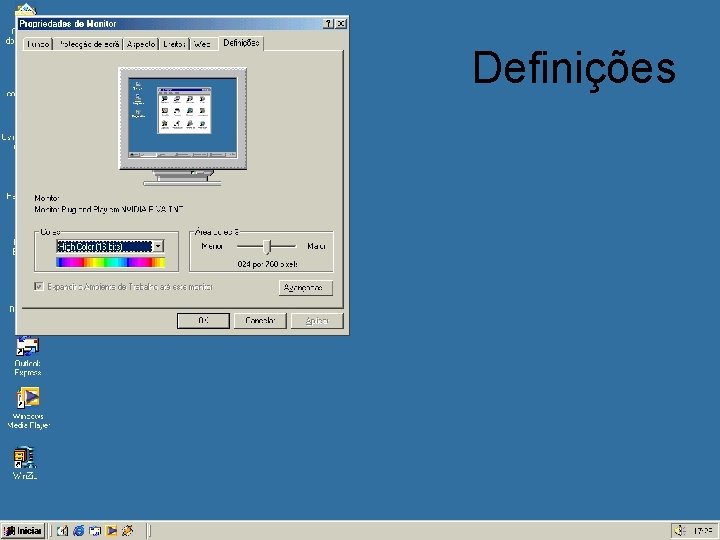This screenshot has height=540, width=720.
Task: Click the Show Desktop quick launch icon
Action: click(x=62, y=531)
